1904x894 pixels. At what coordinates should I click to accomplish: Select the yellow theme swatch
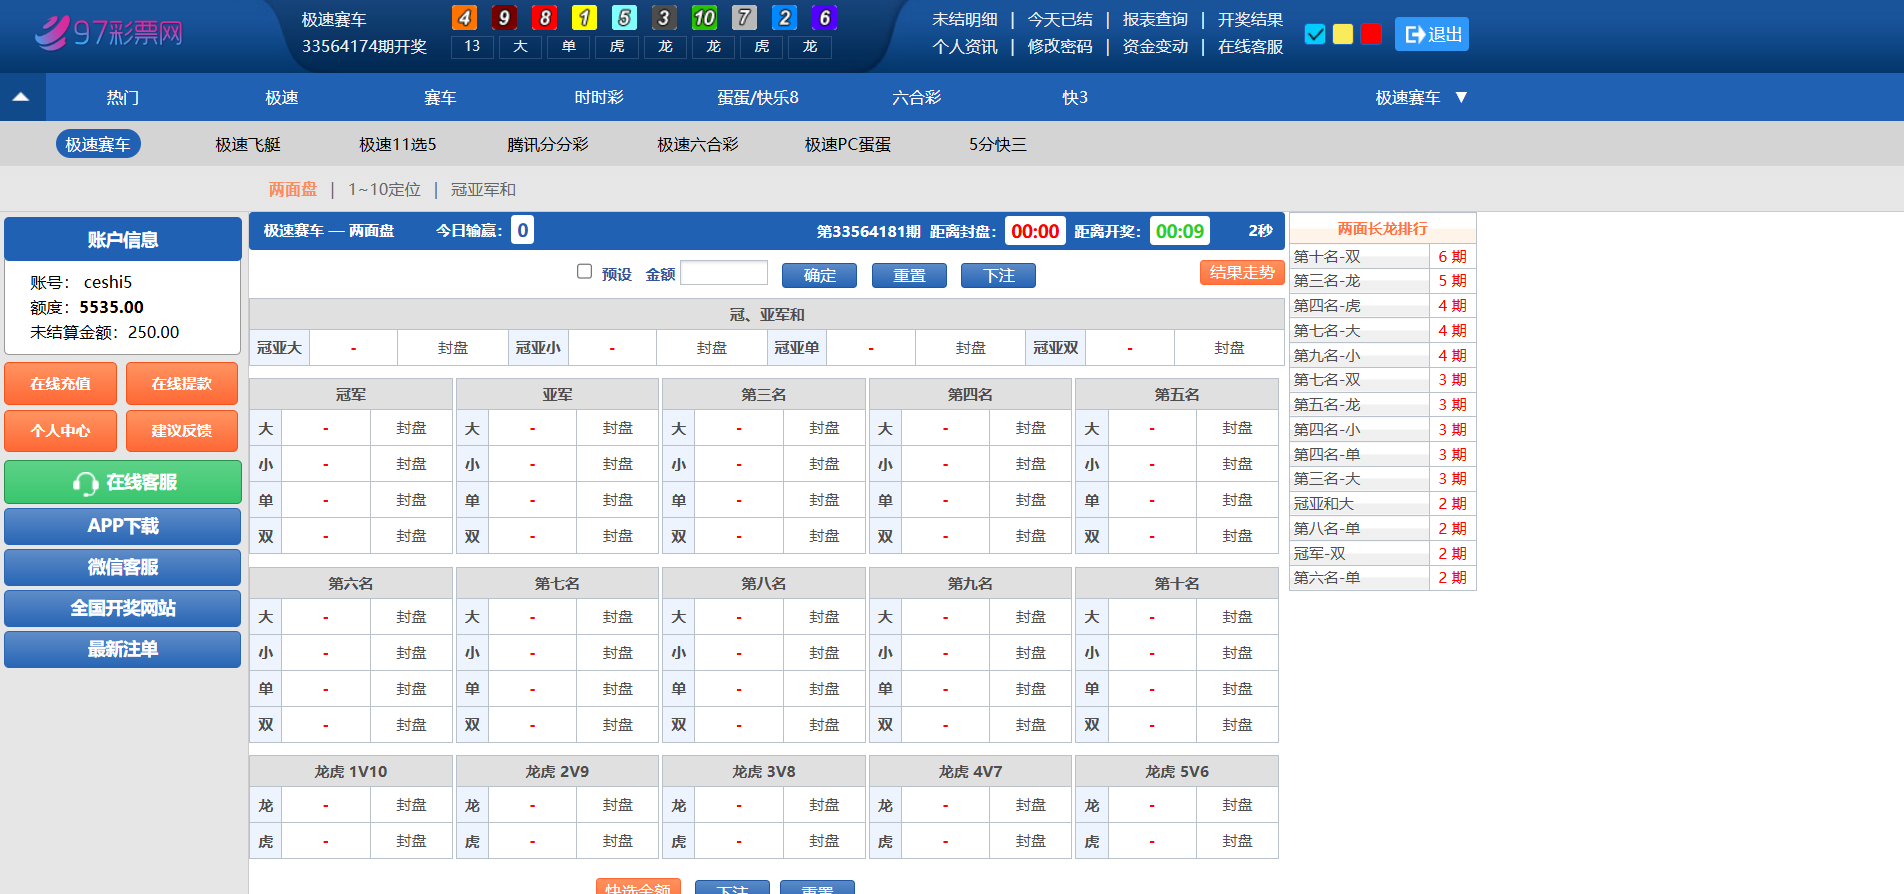(1343, 35)
